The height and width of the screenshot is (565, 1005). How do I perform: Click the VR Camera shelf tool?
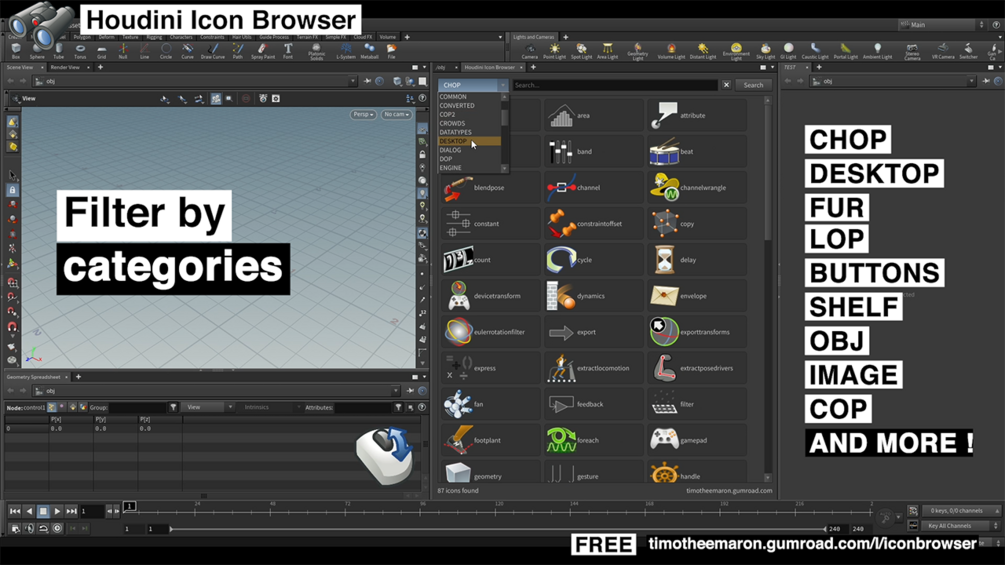point(942,52)
